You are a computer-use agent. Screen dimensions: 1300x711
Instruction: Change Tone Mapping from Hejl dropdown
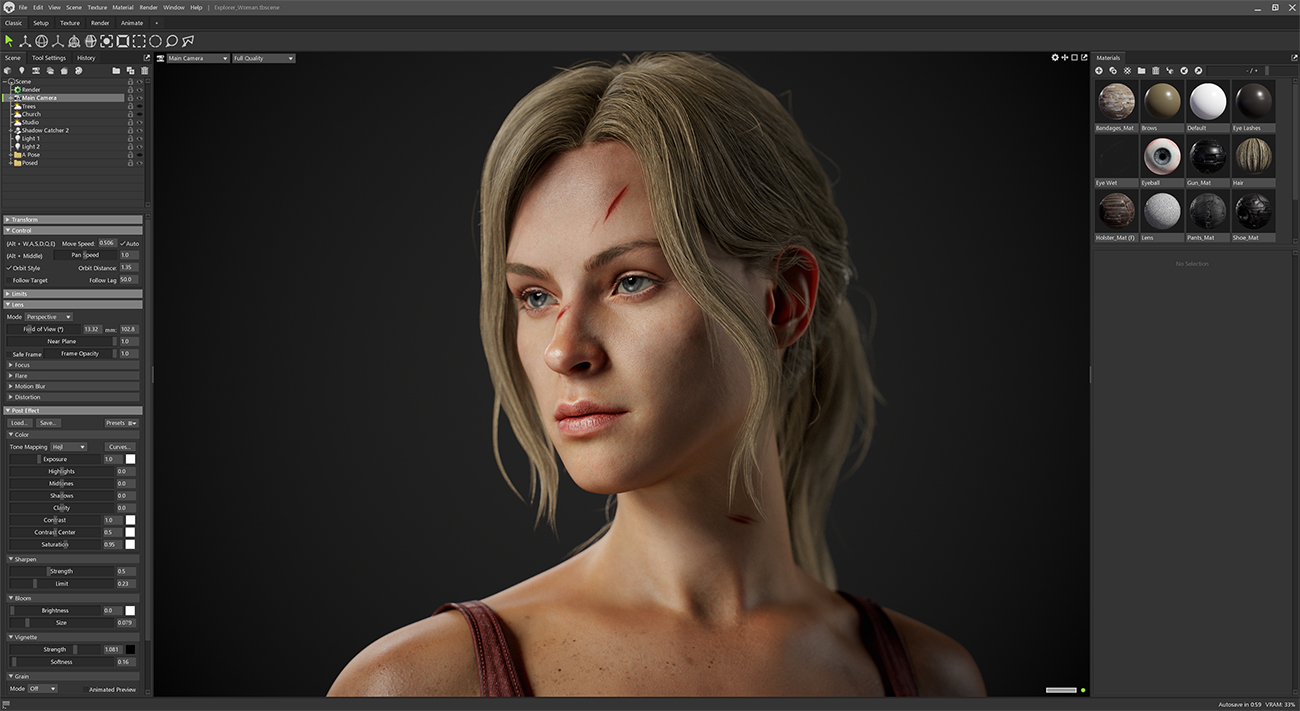[67, 446]
